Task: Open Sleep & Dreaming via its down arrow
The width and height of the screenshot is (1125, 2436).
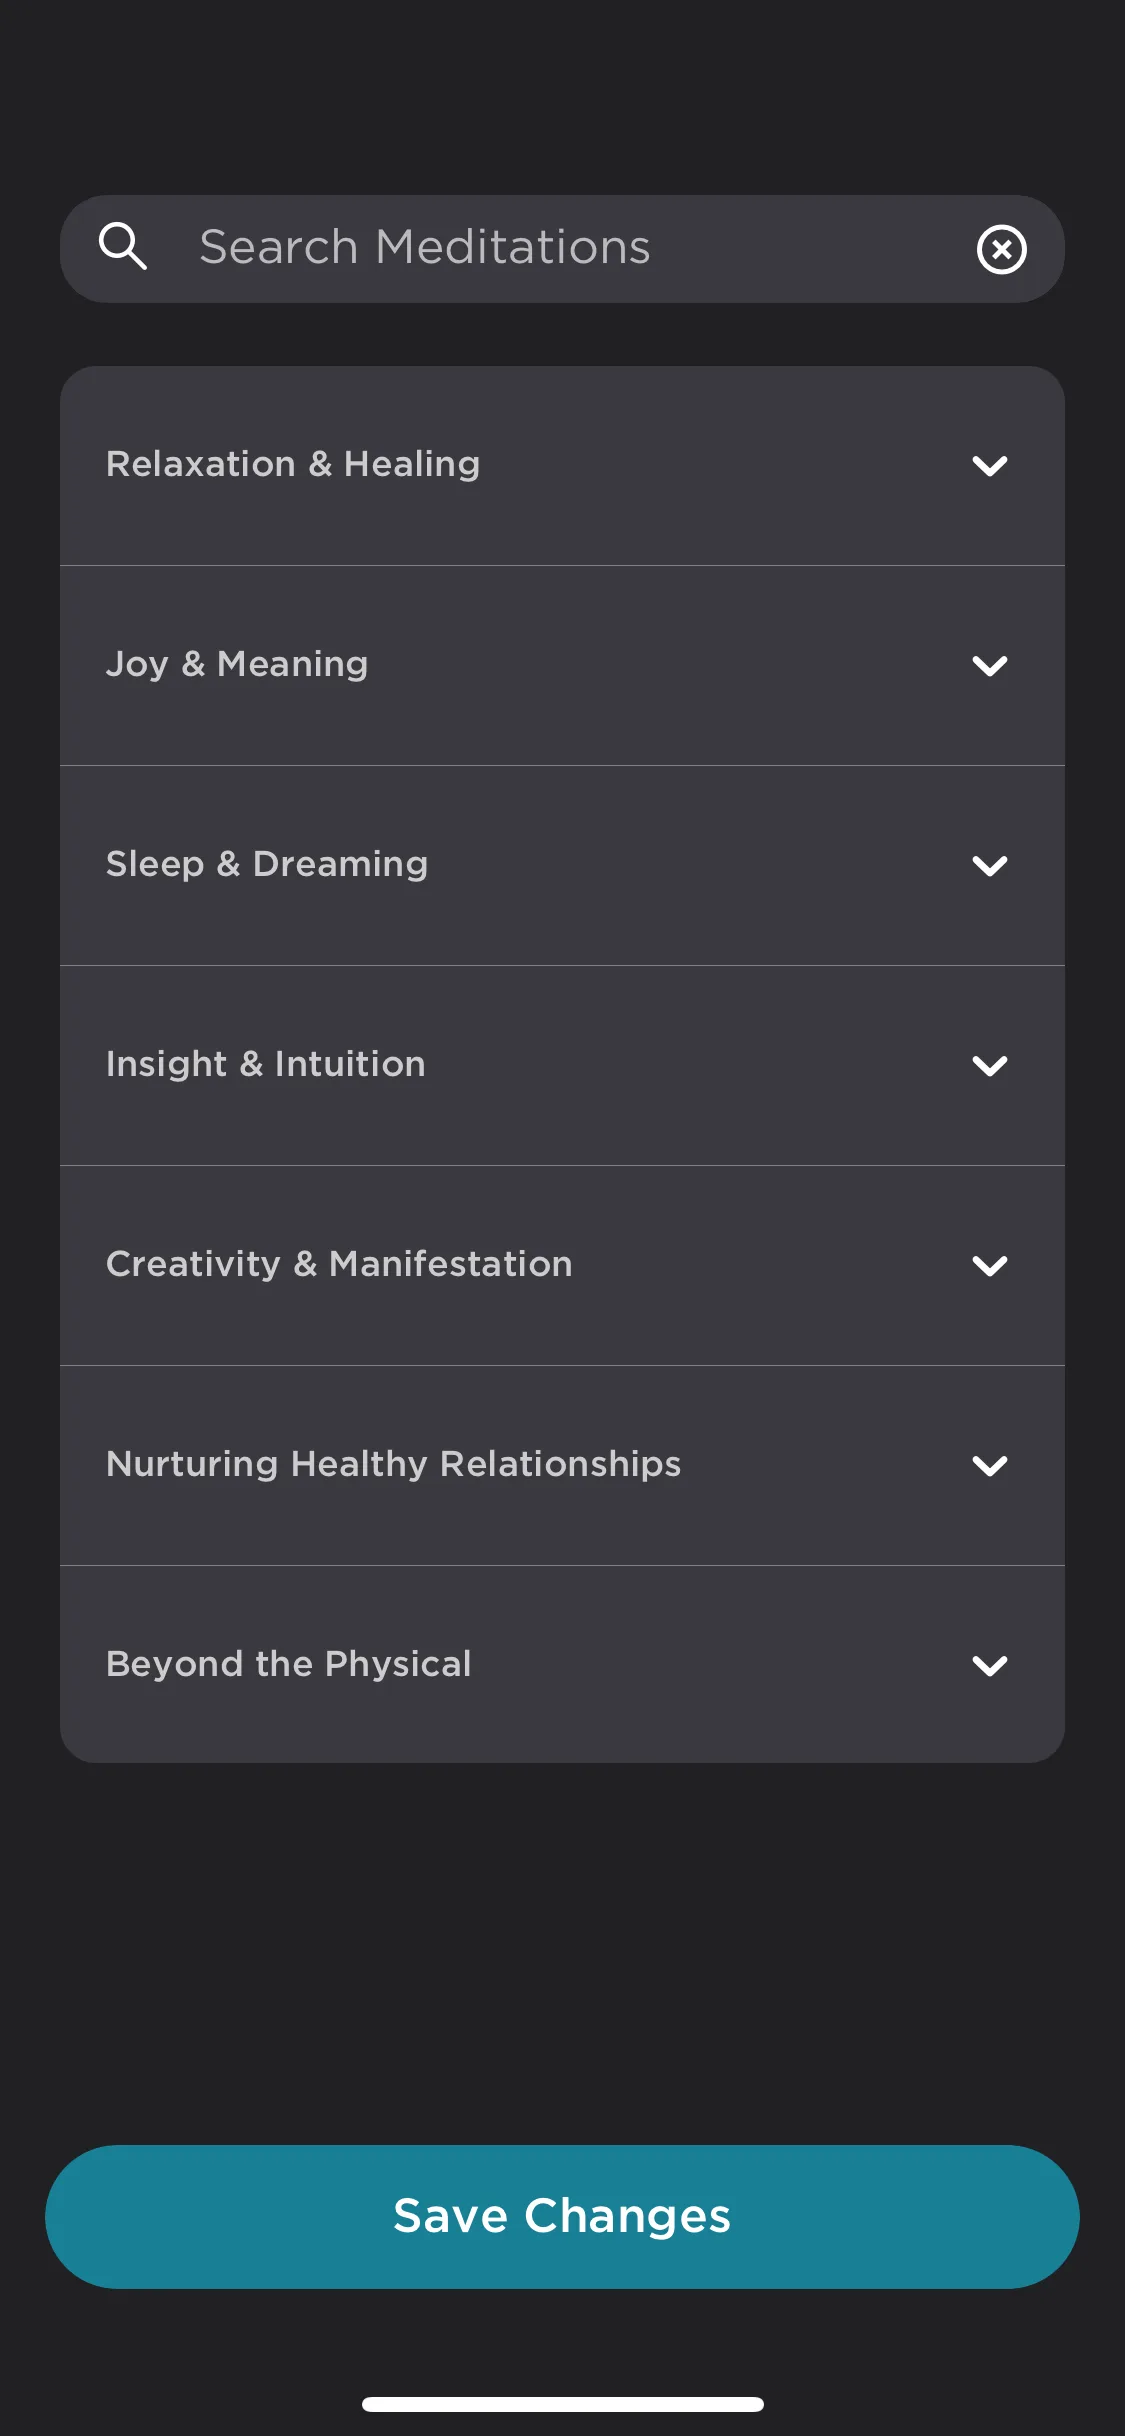Action: 989,866
